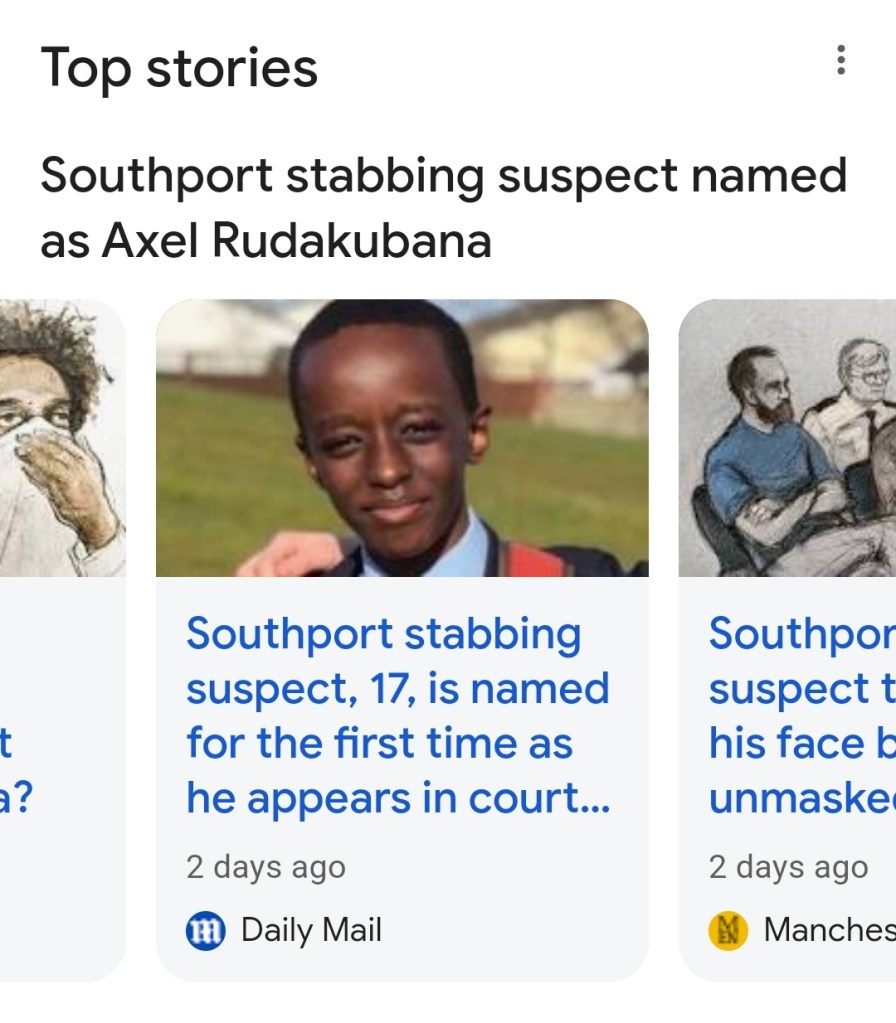Viewport: 896px width, 1023px height.
Task: Open the Daily Mail headline about suspect, 17
Action: tap(397, 715)
